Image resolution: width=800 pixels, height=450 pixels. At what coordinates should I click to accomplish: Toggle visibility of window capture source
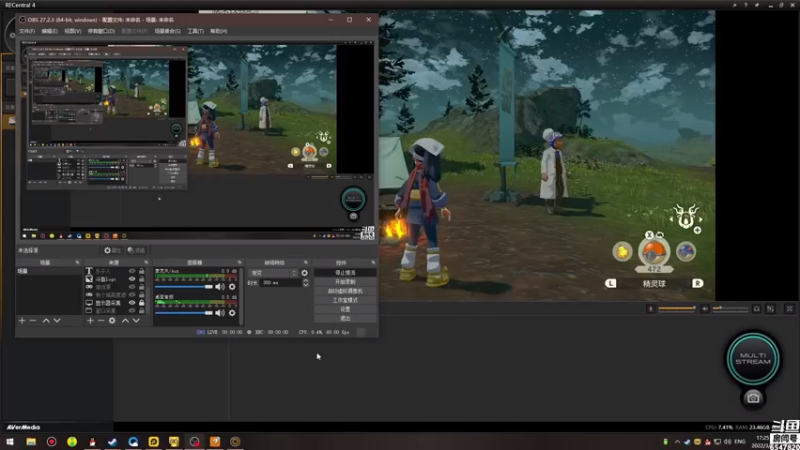pos(132,310)
